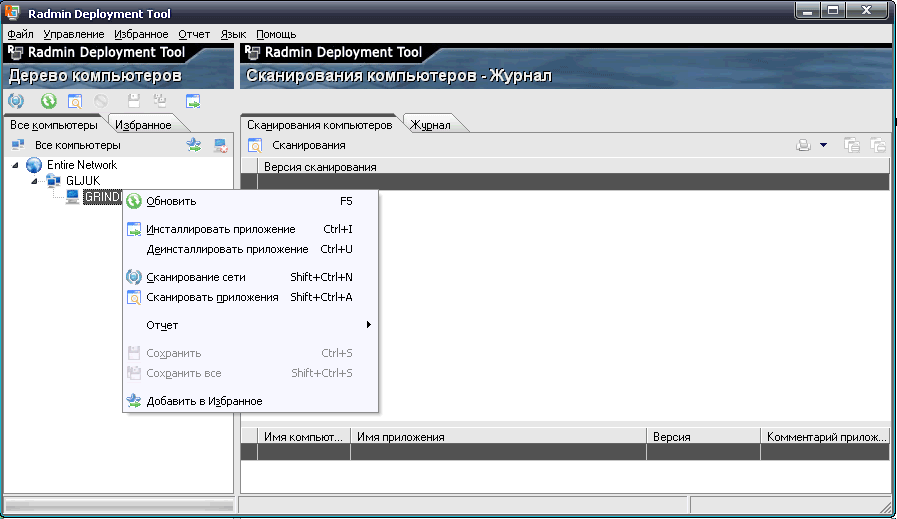The width and height of the screenshot is (897, 519).
Task: Collapse the GLJUK tree node
Action: pyautogui.click(x=34, y=181)
